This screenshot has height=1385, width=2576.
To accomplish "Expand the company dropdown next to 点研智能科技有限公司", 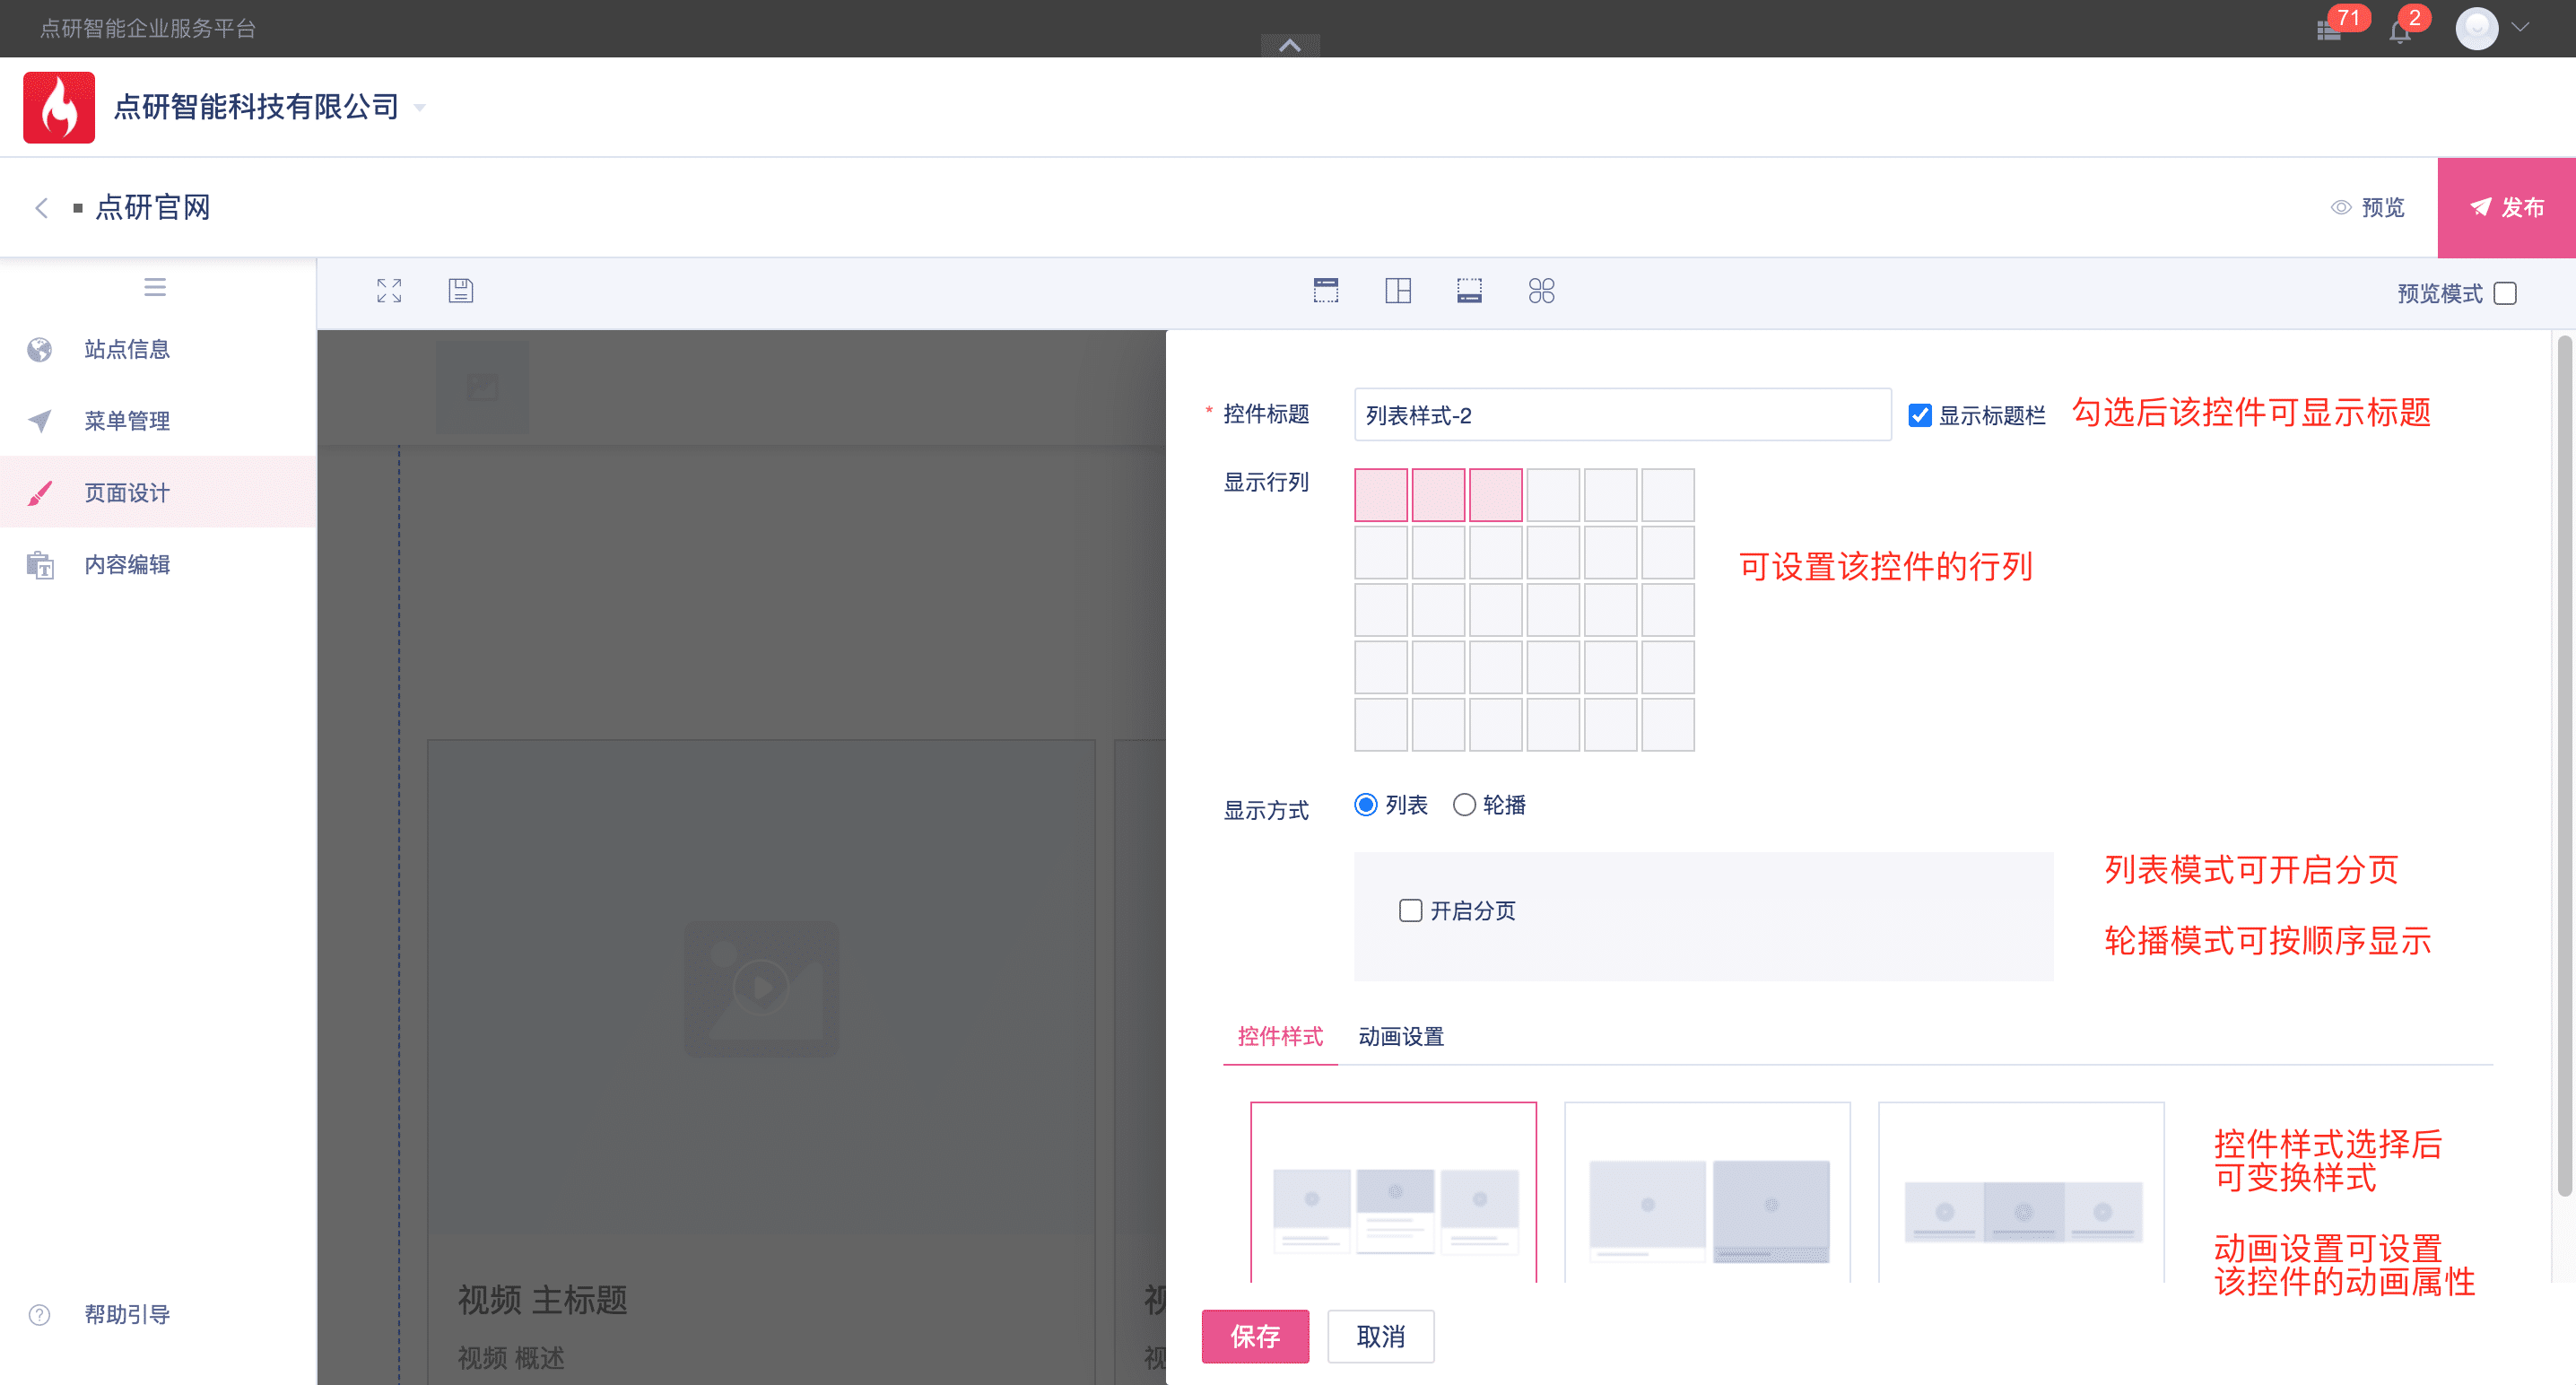I will tap(420, 107).
